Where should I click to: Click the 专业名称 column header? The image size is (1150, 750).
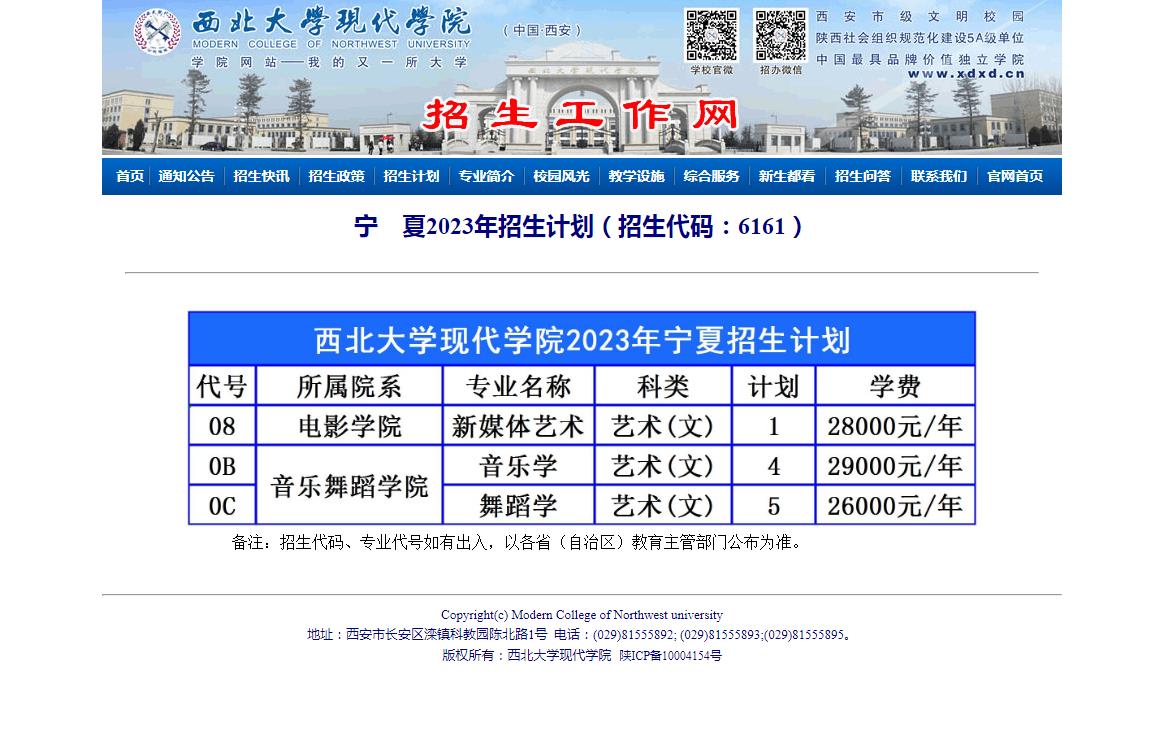pos(519,386)
